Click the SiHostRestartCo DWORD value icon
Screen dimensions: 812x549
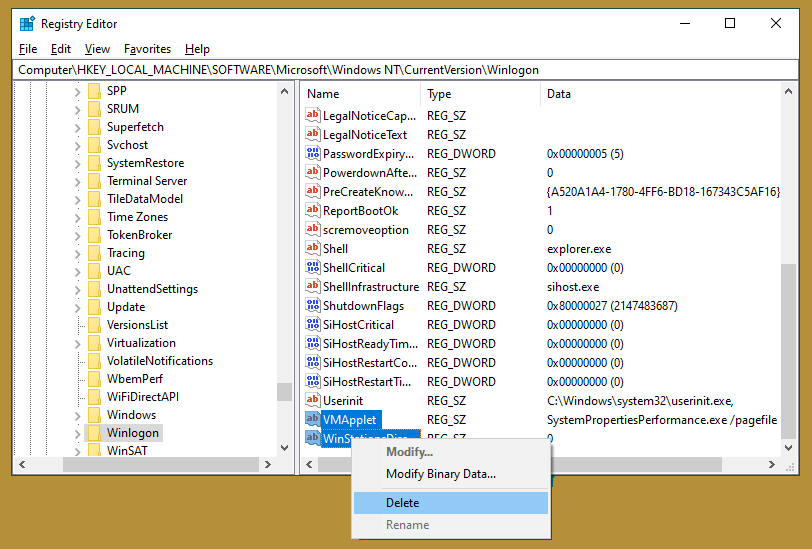click(312, 362)
